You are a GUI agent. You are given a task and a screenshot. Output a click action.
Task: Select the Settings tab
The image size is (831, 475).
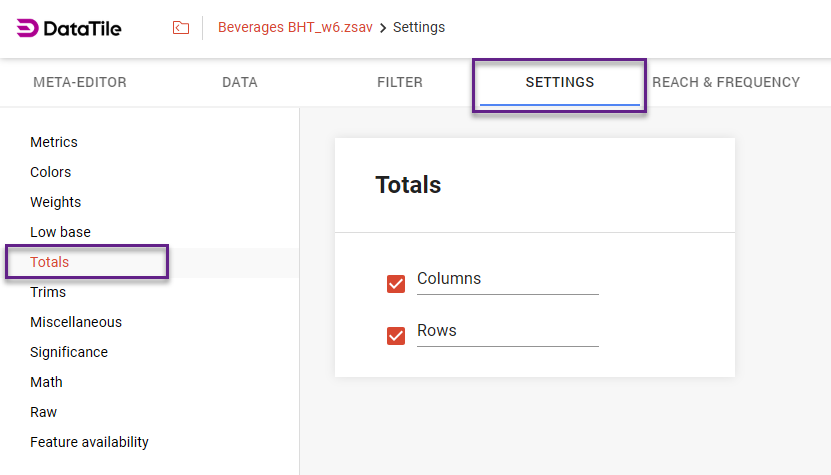point(559,83)
